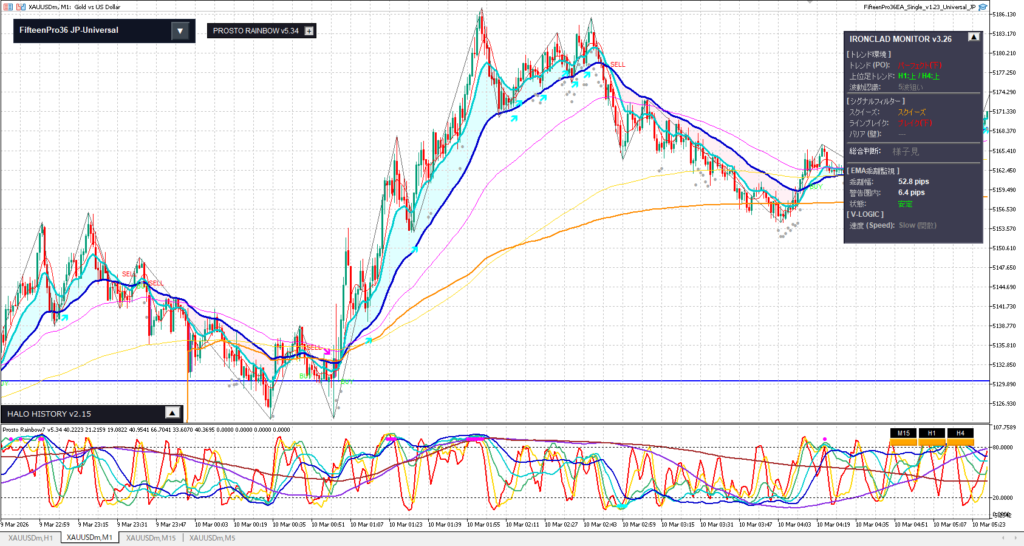Expand the HALO HISTORY v2.15 panel
The width and height of the screenshot is (1024, 546).
coord(171,412)
